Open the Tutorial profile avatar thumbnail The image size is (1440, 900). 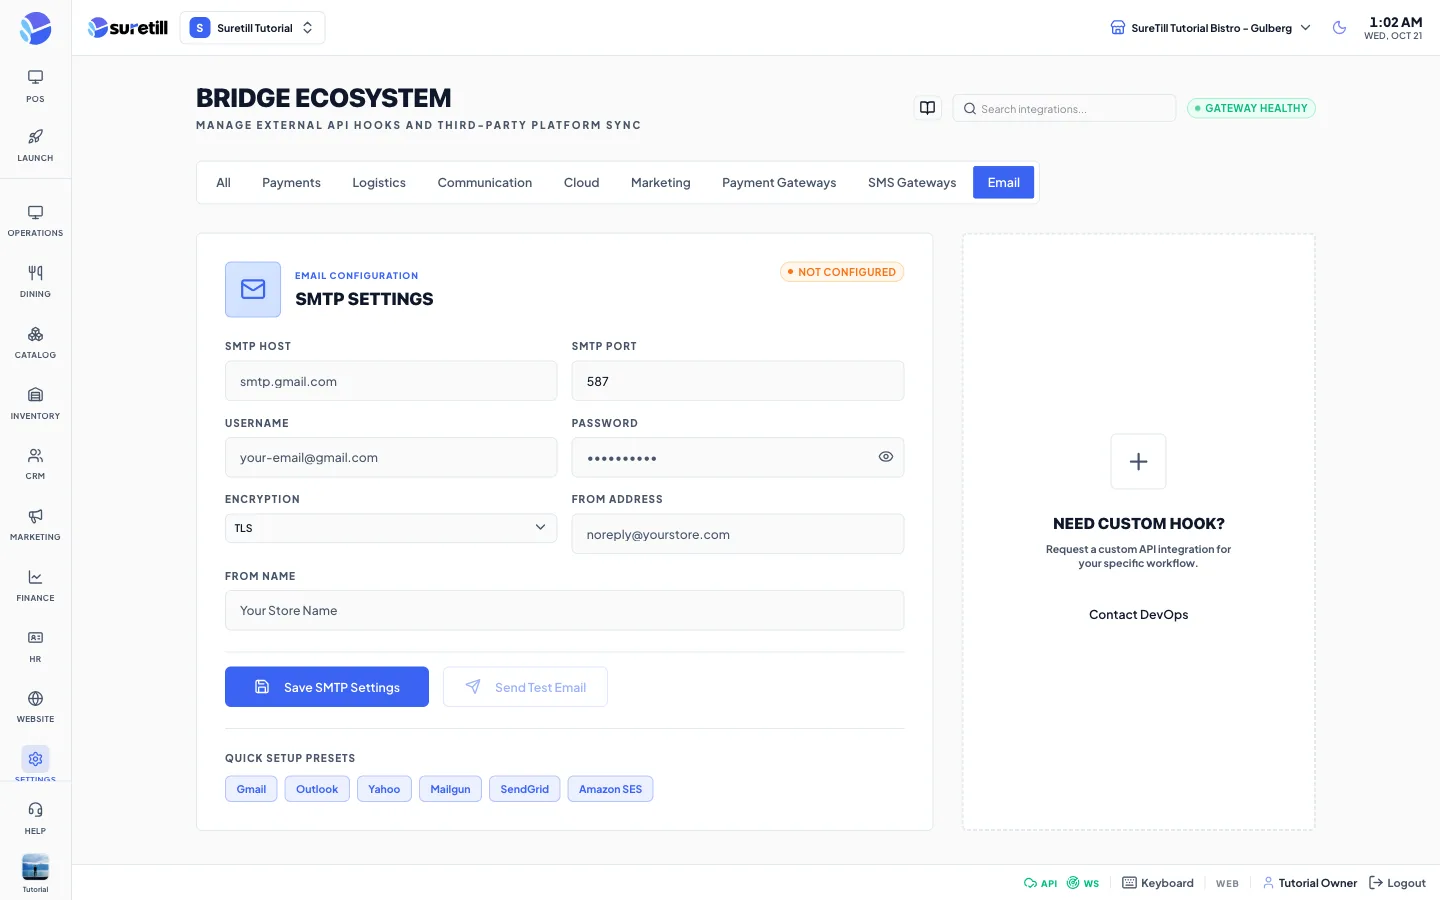point(35,867)
